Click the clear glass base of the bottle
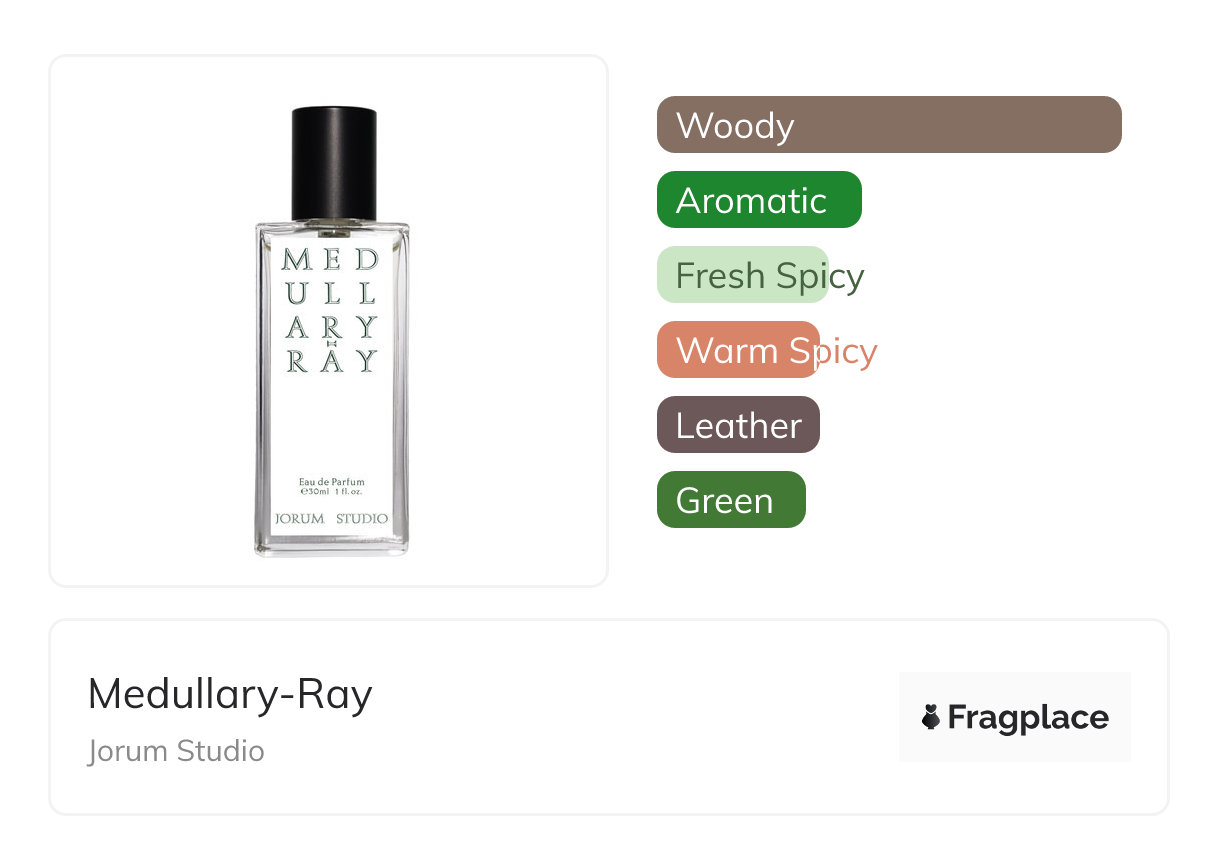The height and width of the screenshot is (864, 1218). 331,545
